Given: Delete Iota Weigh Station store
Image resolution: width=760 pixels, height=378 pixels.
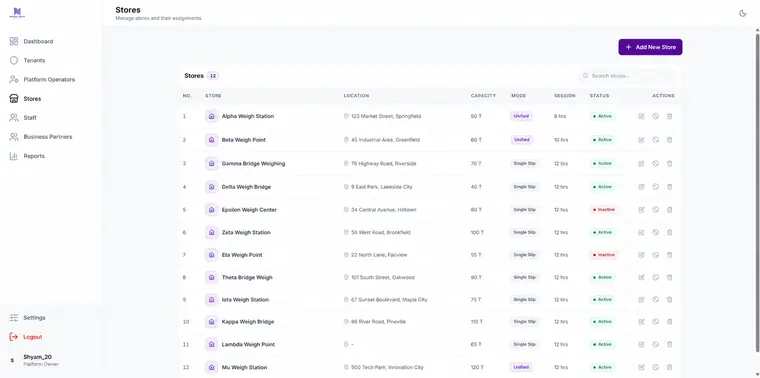Looking at the screenshot, I should pos(669,300).
